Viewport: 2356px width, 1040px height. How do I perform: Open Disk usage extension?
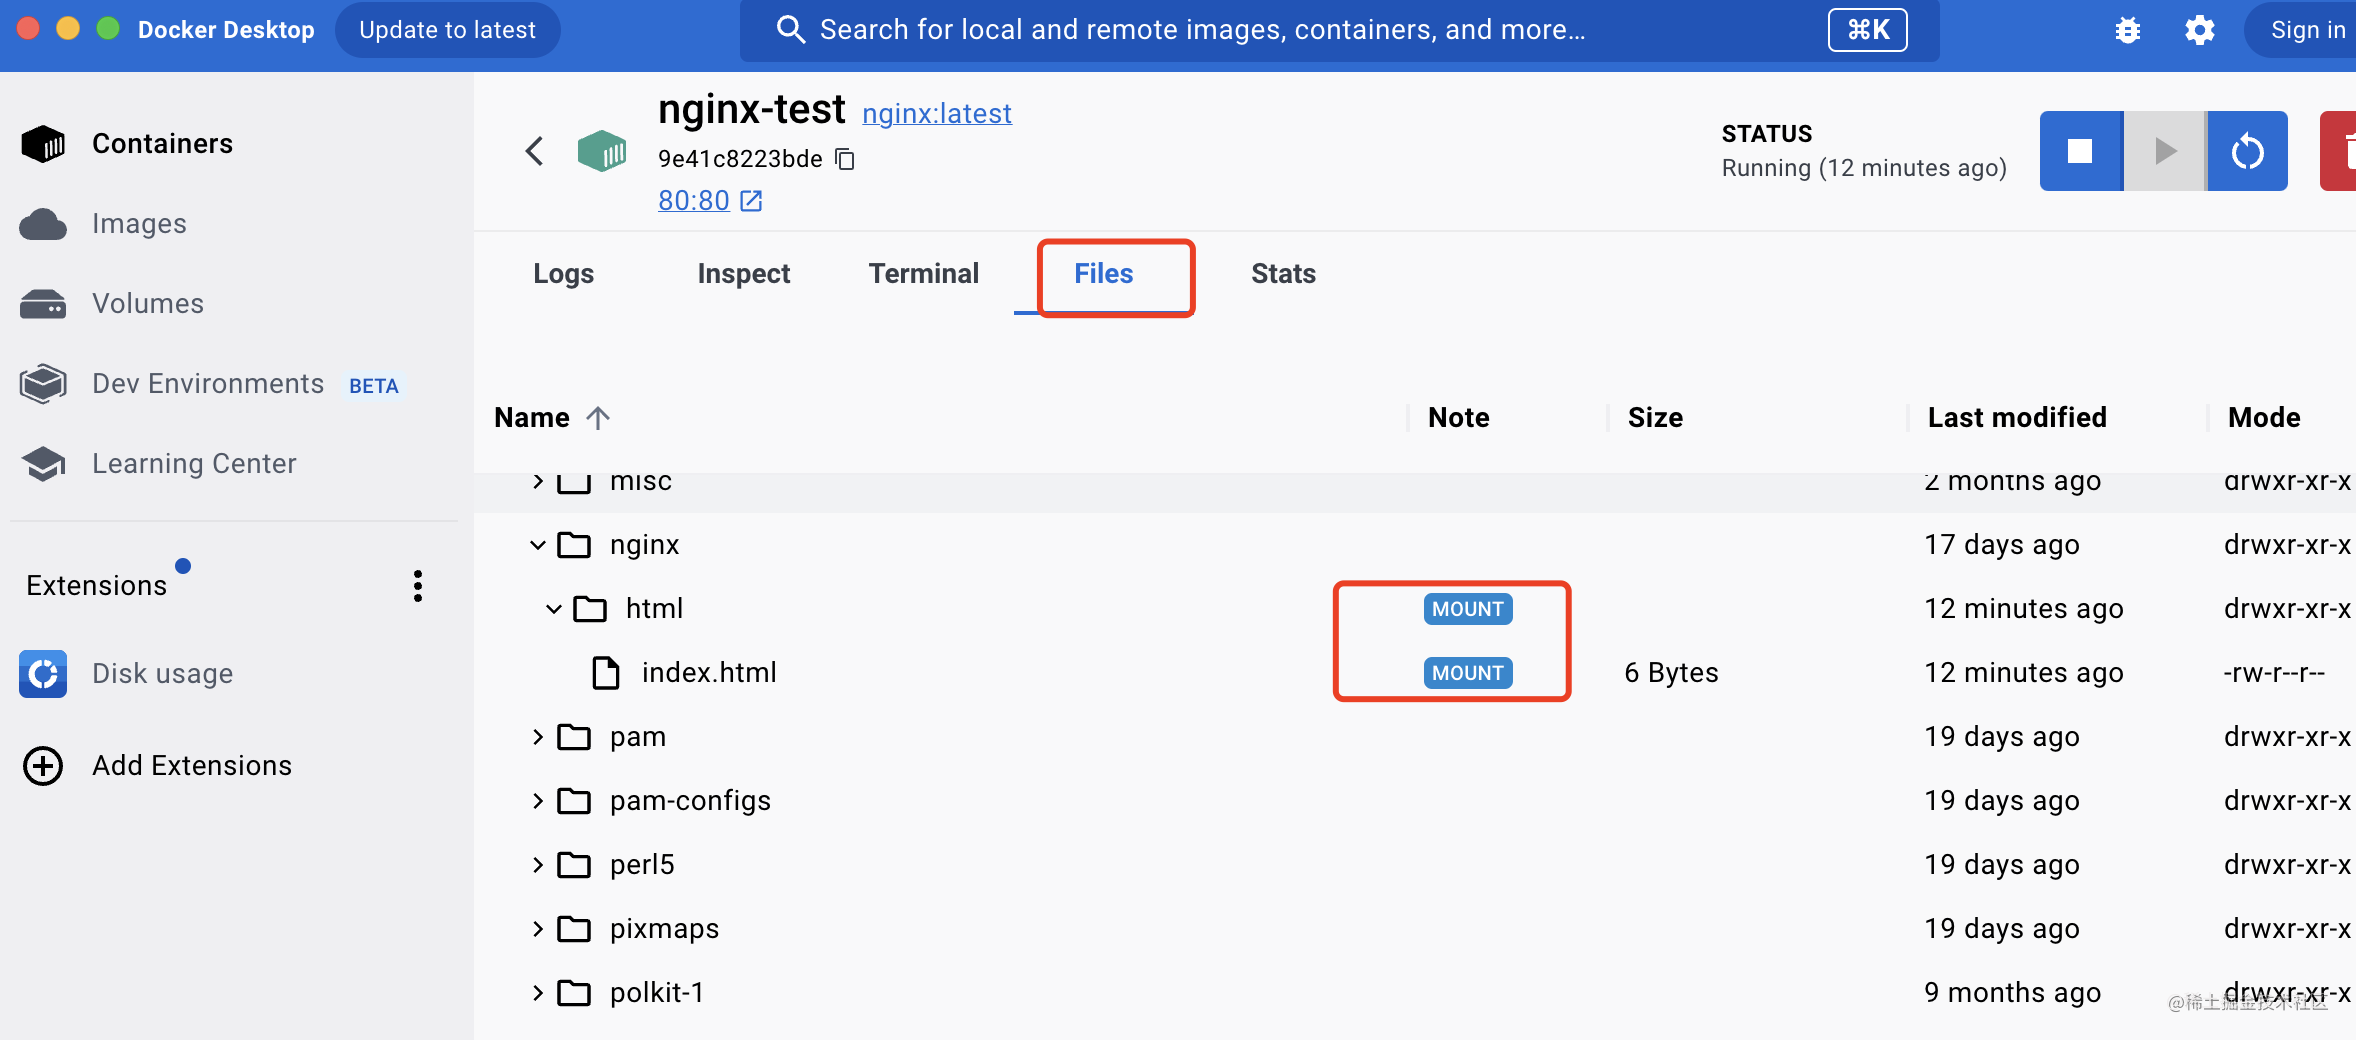click(160, 674)
